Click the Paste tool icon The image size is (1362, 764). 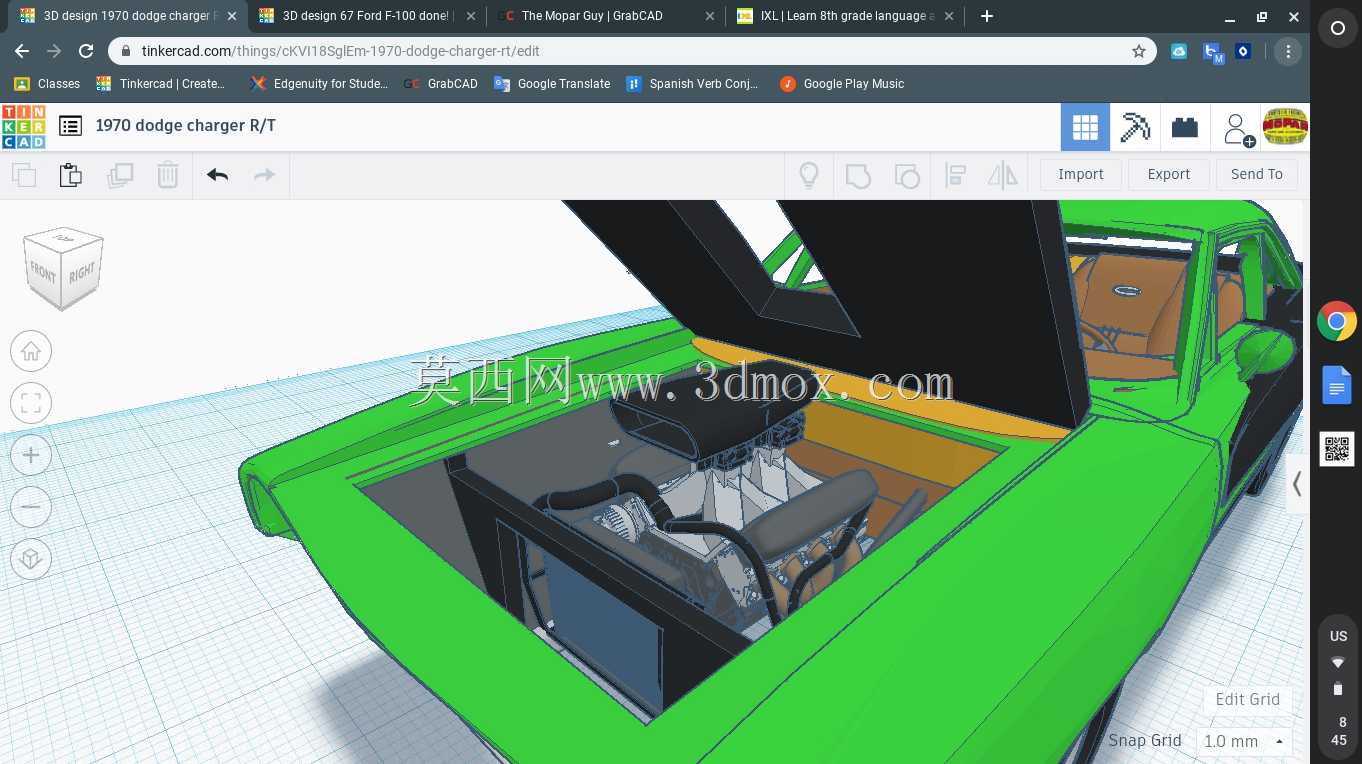tap(70, 175)
